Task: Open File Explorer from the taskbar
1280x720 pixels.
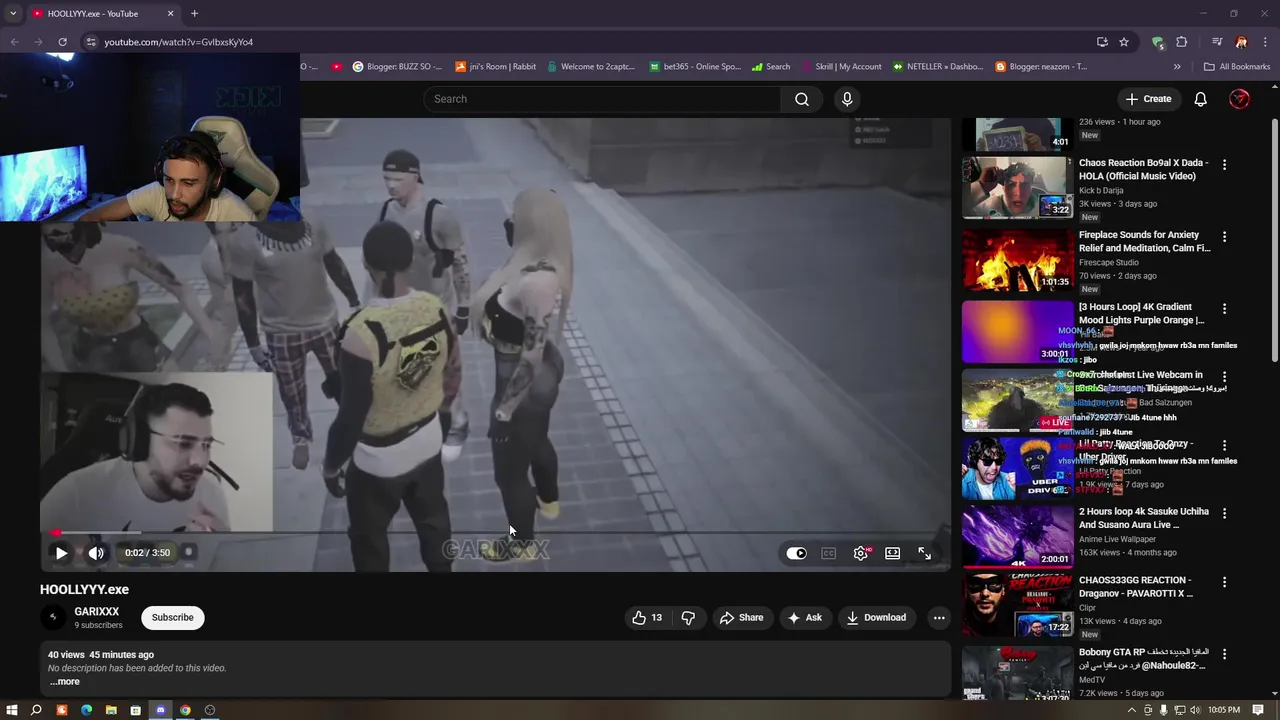Action: 111,710
